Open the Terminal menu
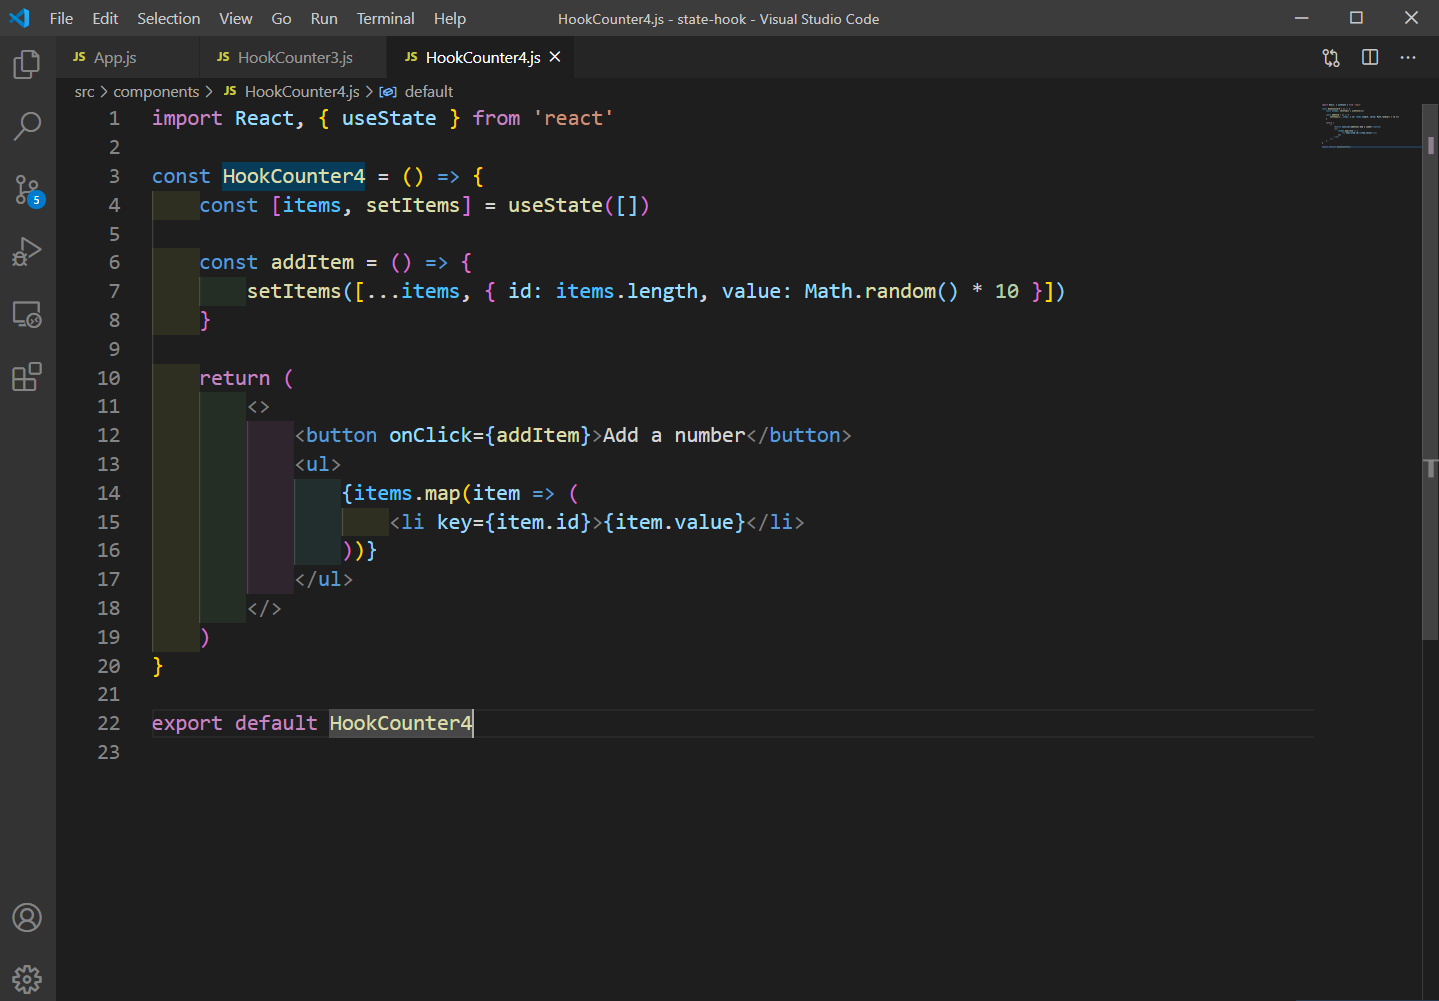Screen dimensions: 1439x1001 click(385, 18)
